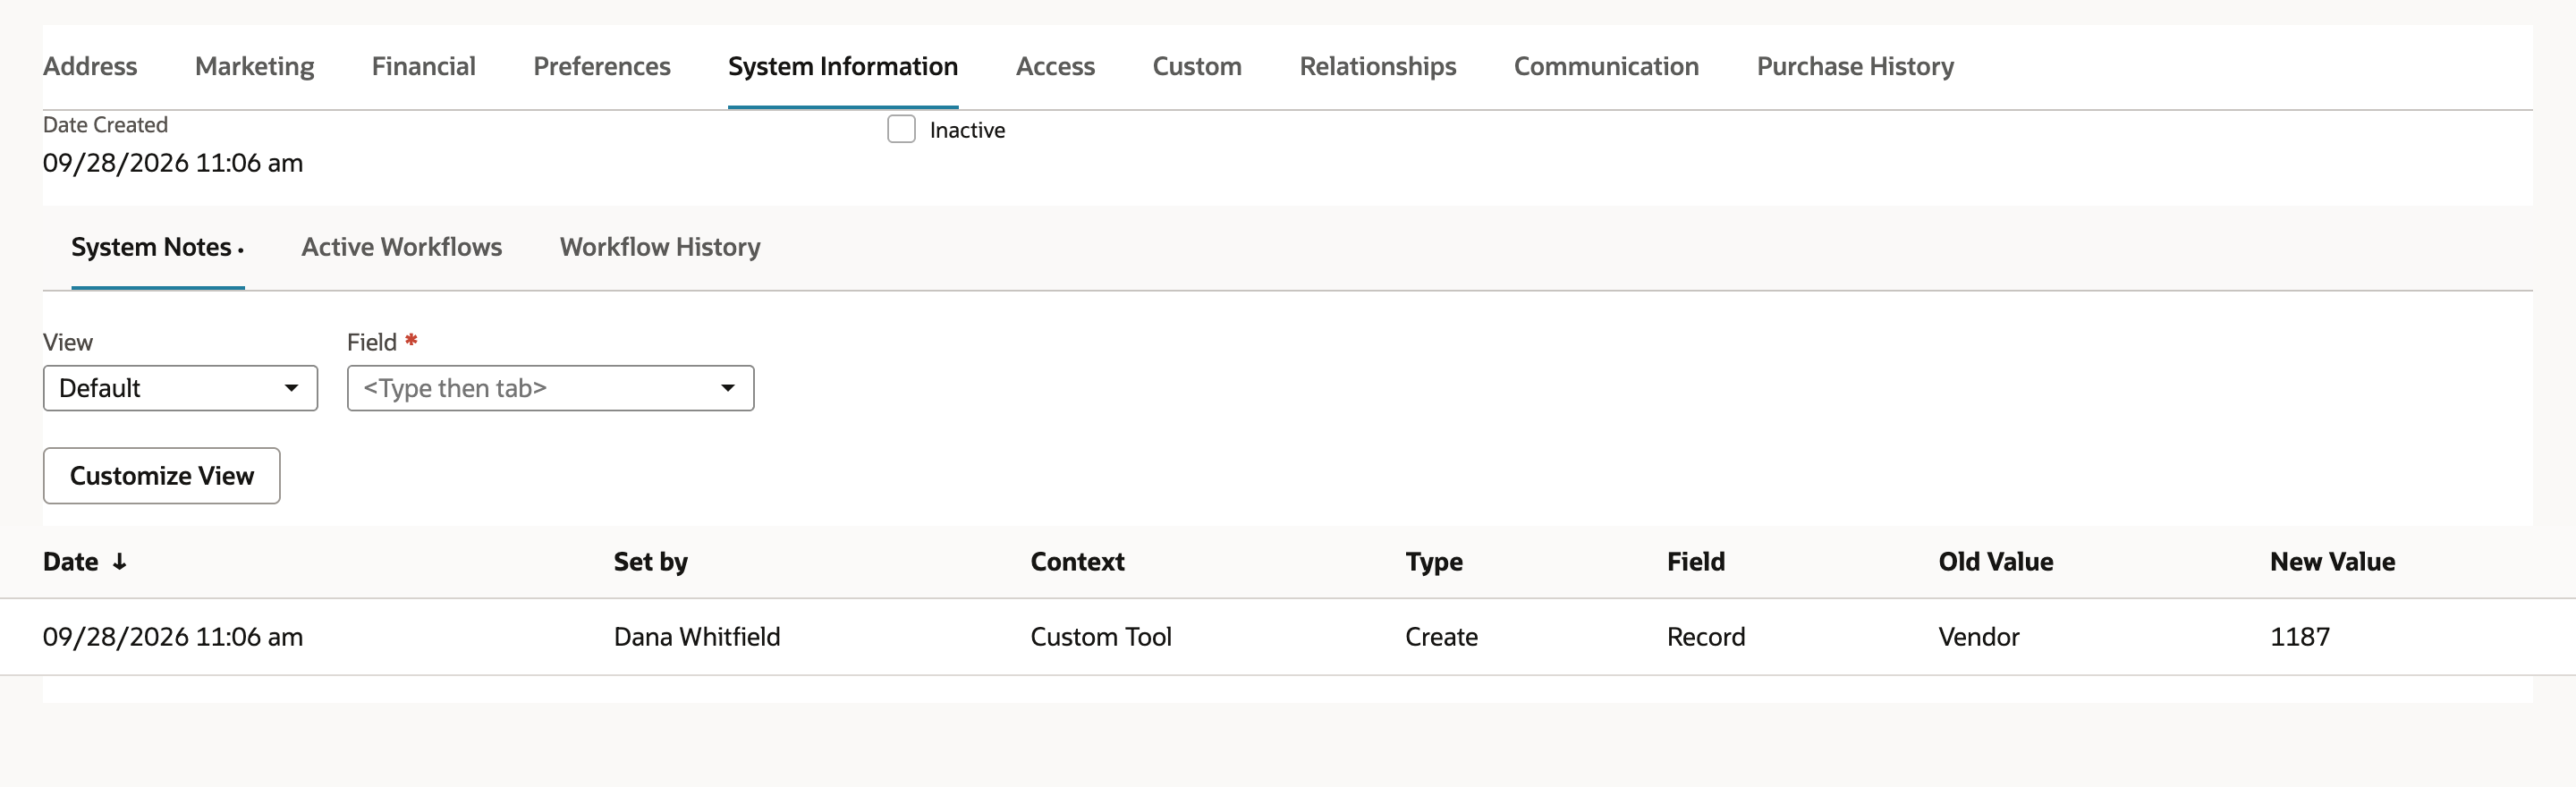Click the Field column header
Screen dimensions: 2576x787
1696,562
